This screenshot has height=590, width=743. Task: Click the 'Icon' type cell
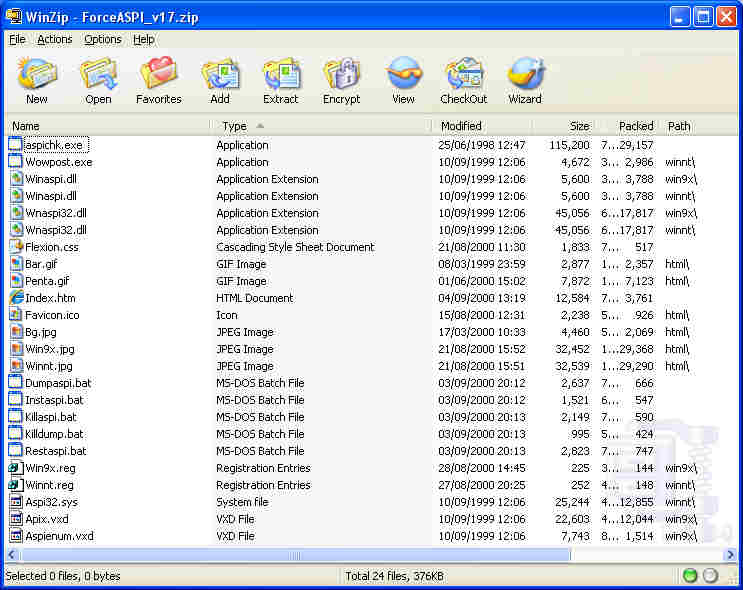pyautogui.click(x=227, y=315)
